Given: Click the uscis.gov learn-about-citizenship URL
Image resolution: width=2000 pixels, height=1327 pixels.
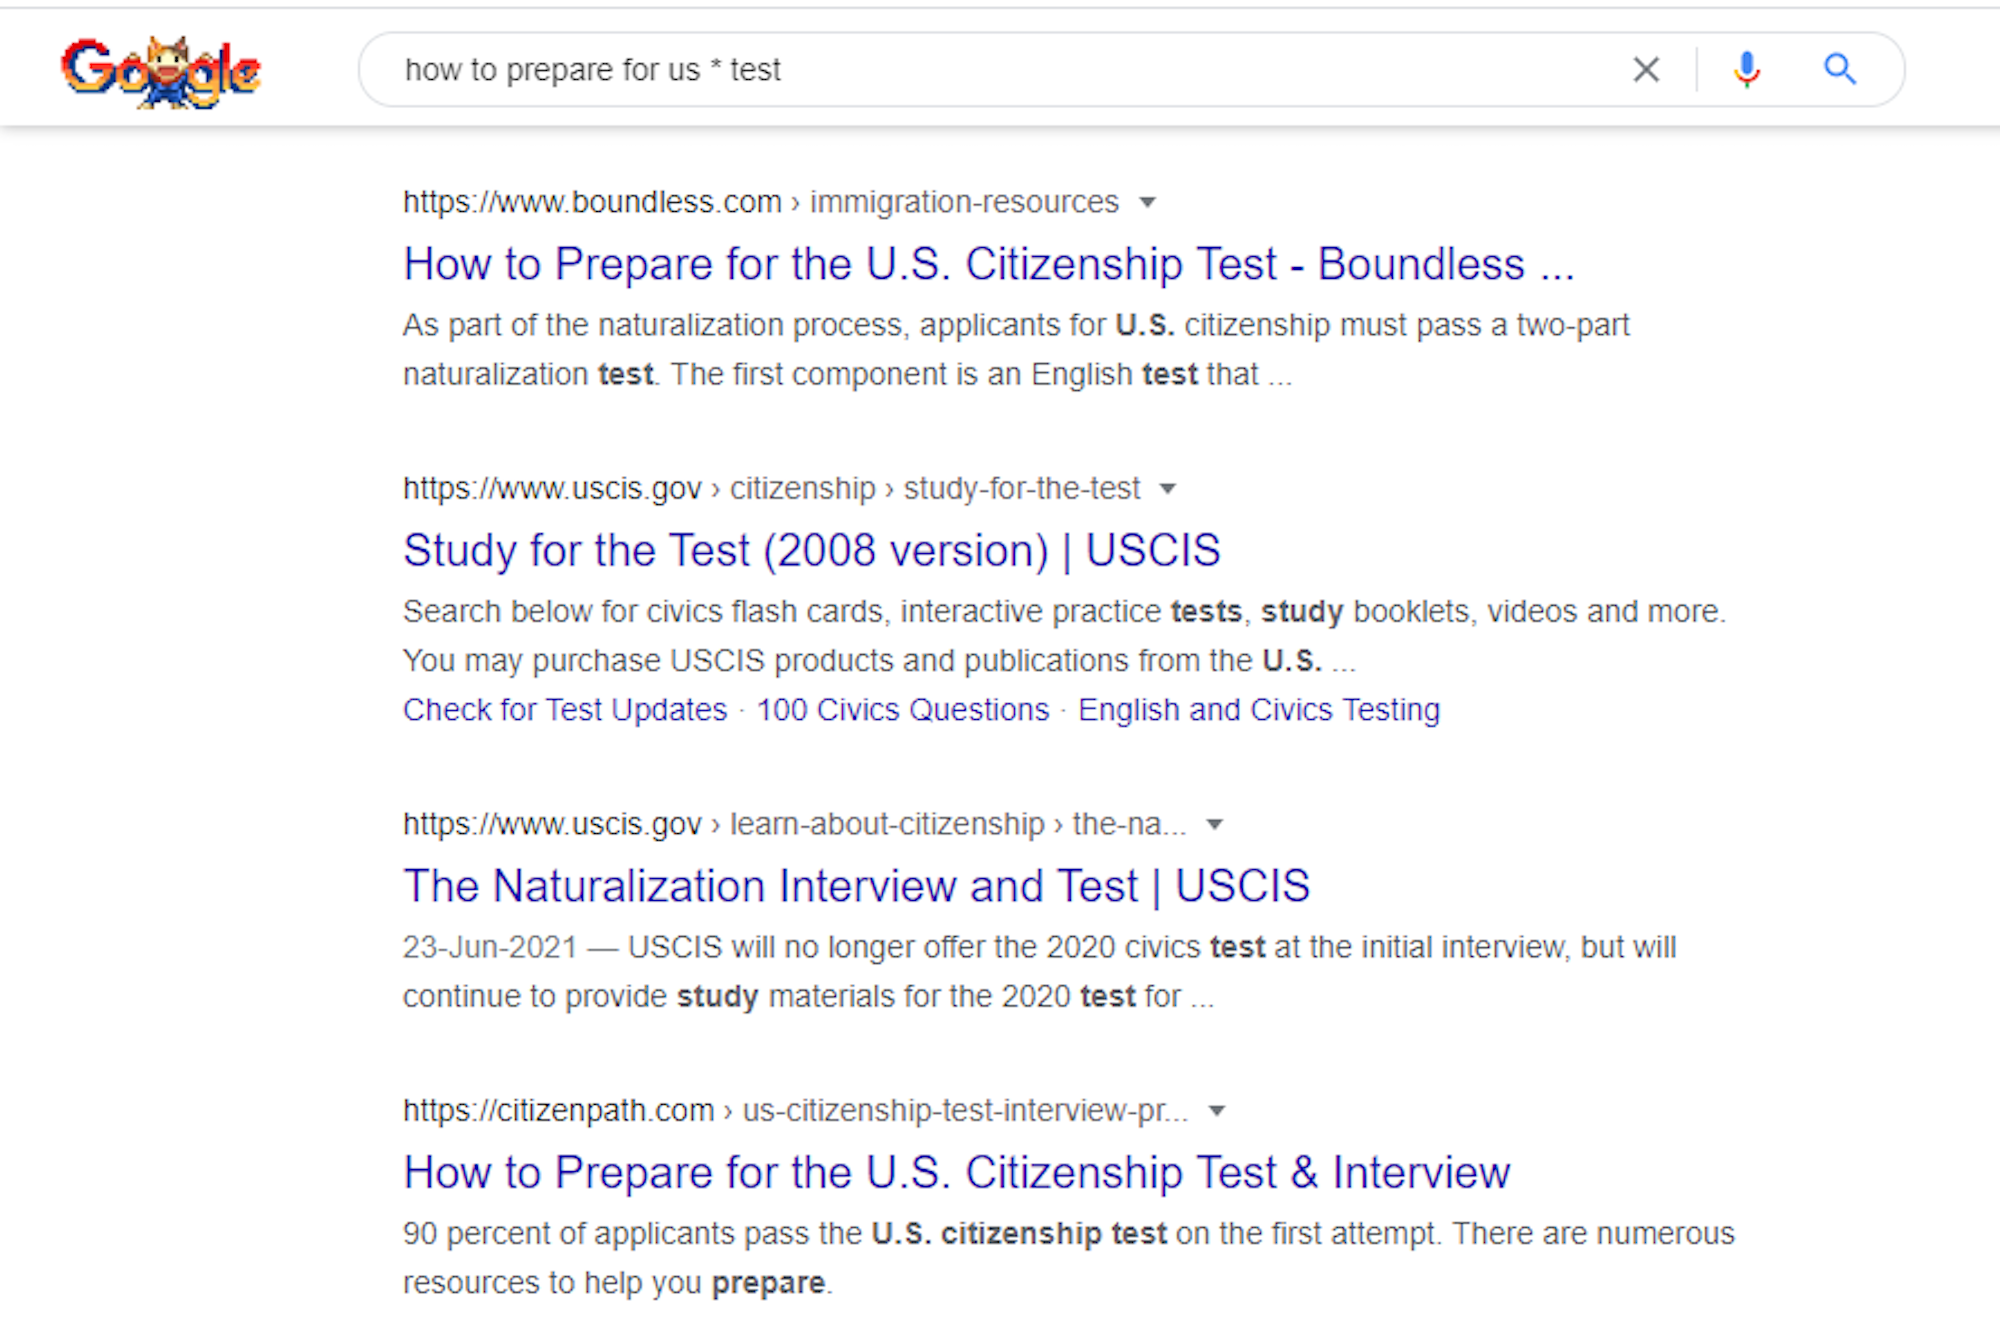Looking at the screenshot, I should 795,824.
